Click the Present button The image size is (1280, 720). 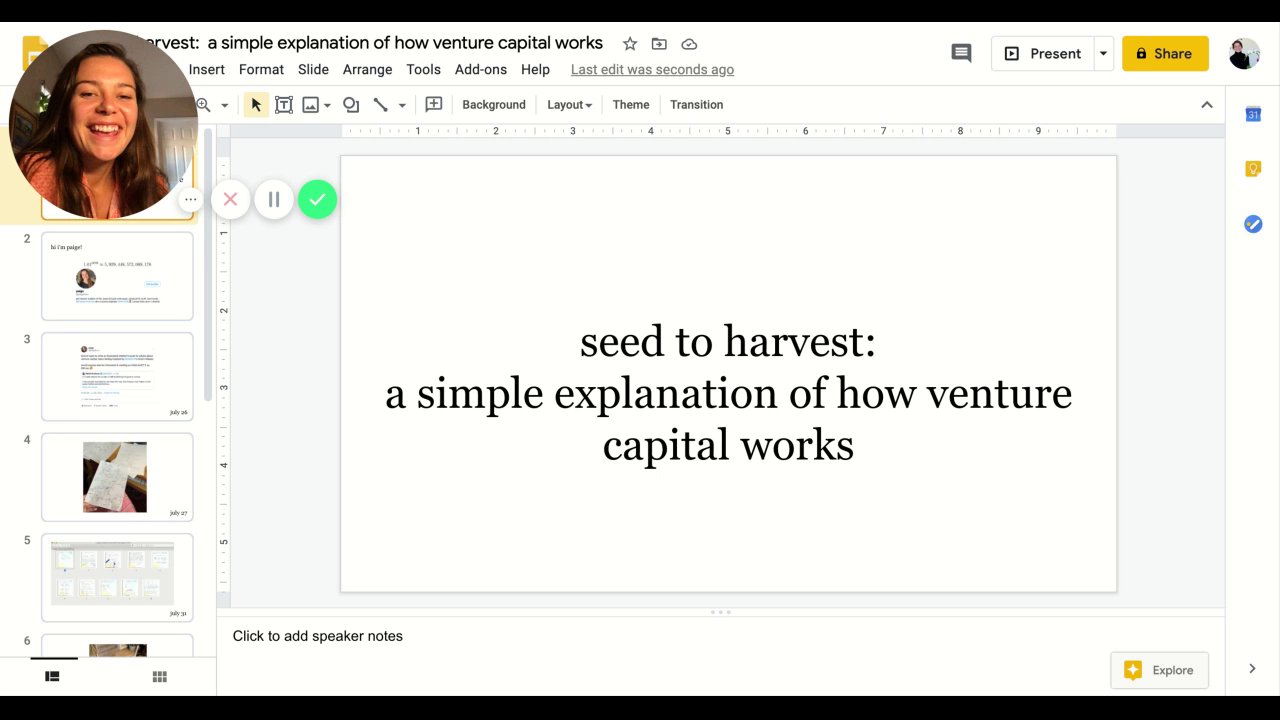(x=1042, y=53)
